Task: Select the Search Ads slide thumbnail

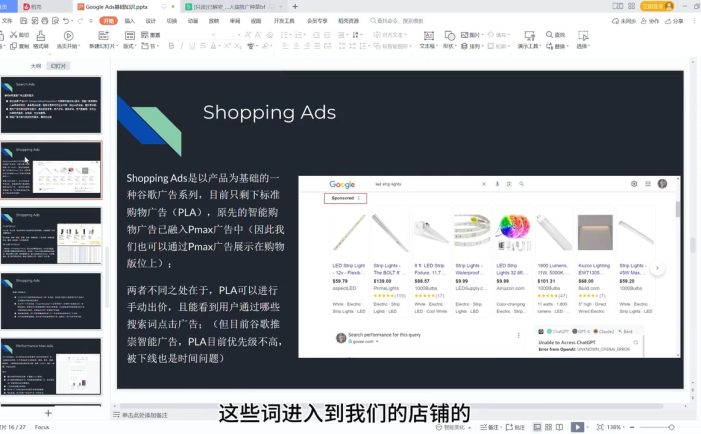Action: 51,105
